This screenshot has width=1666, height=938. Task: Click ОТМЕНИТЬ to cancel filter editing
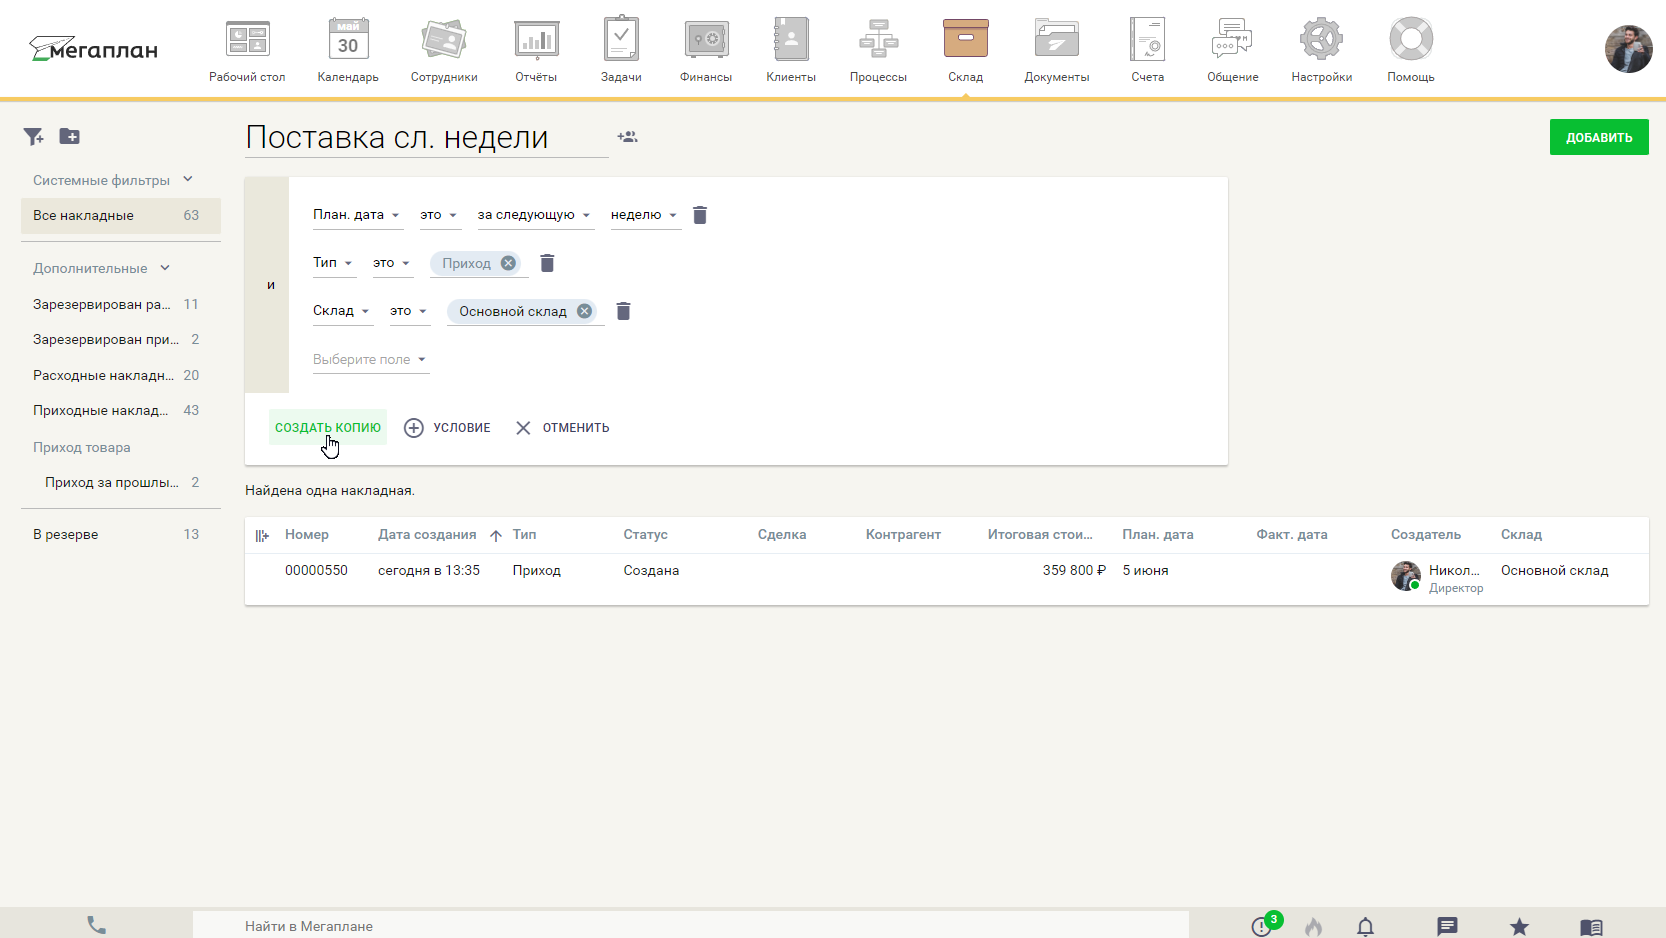(x=562, y=428)
